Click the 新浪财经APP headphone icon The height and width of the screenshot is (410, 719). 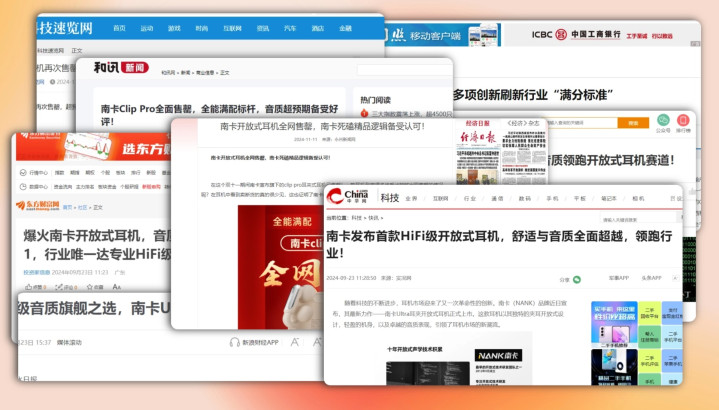235,343
